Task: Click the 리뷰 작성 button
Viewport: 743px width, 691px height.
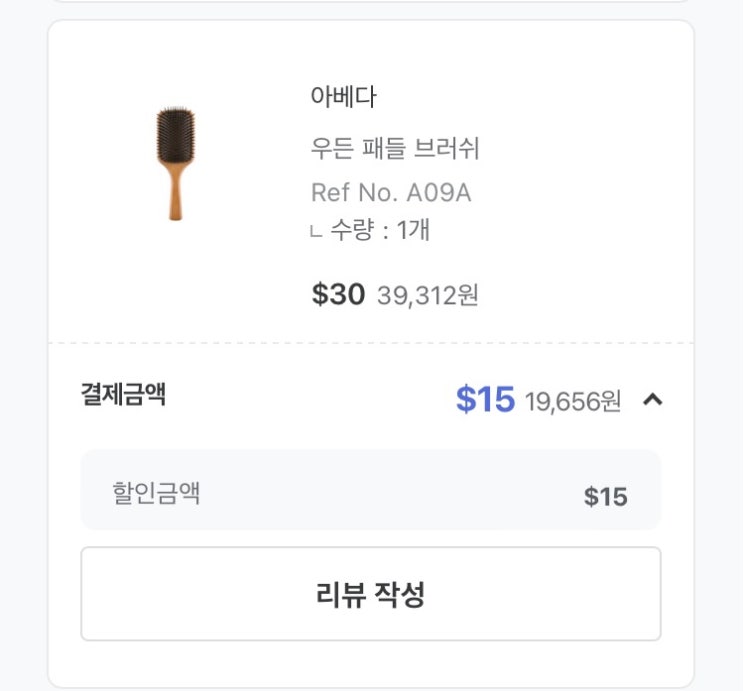Action: tap(371, 594)
